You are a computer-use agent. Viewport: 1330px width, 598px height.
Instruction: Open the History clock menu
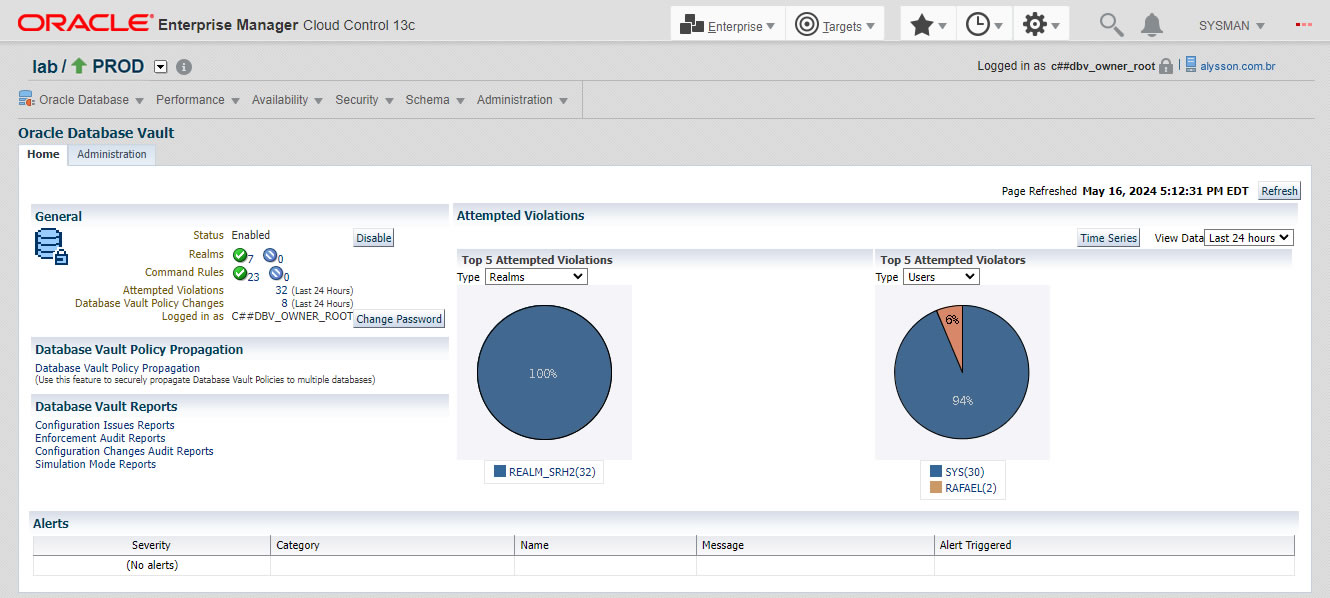click(x=984, y=25)
